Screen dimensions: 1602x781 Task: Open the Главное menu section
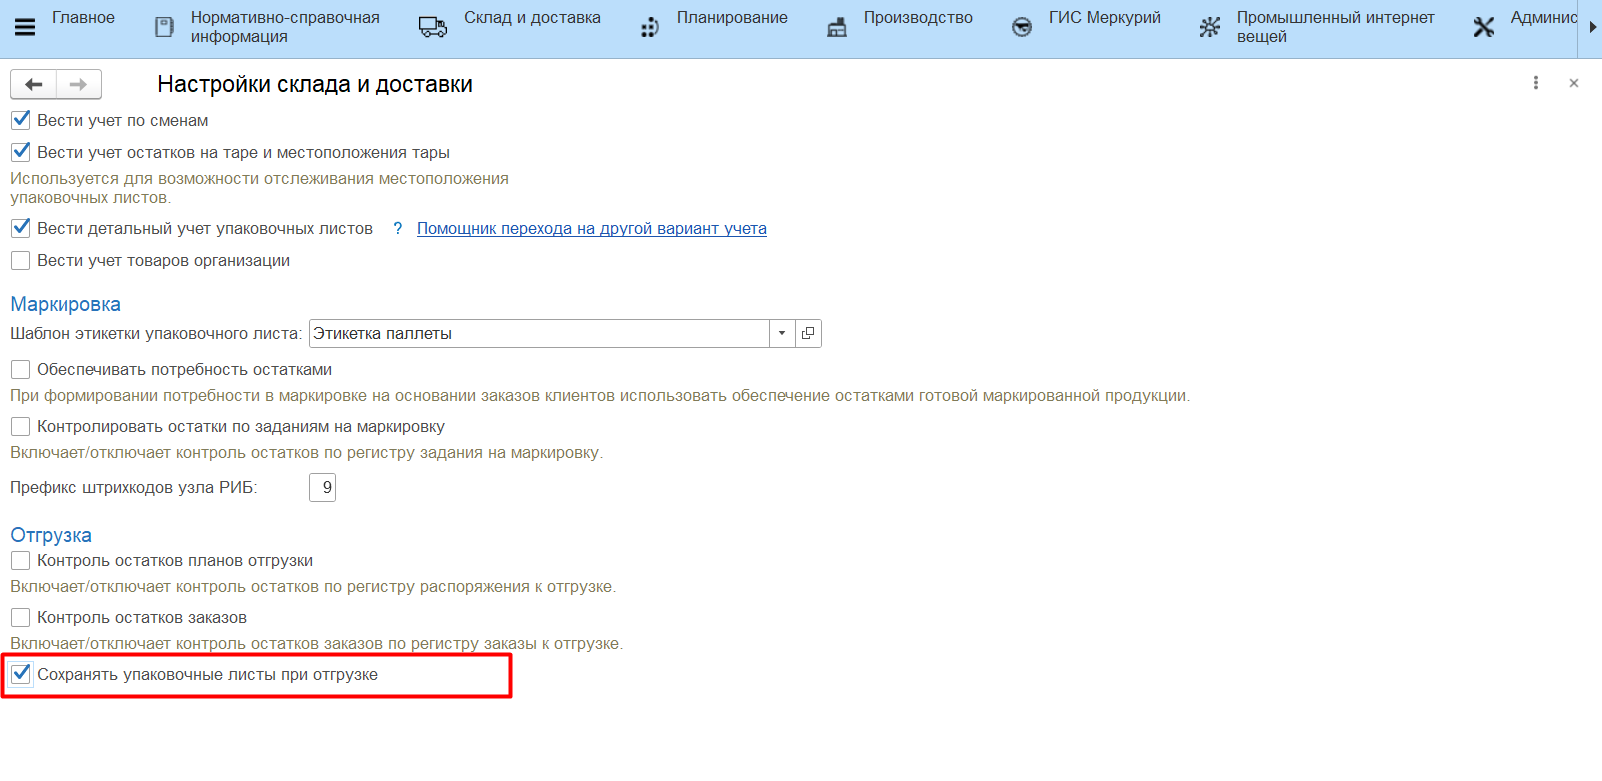(x=83, y=18)
